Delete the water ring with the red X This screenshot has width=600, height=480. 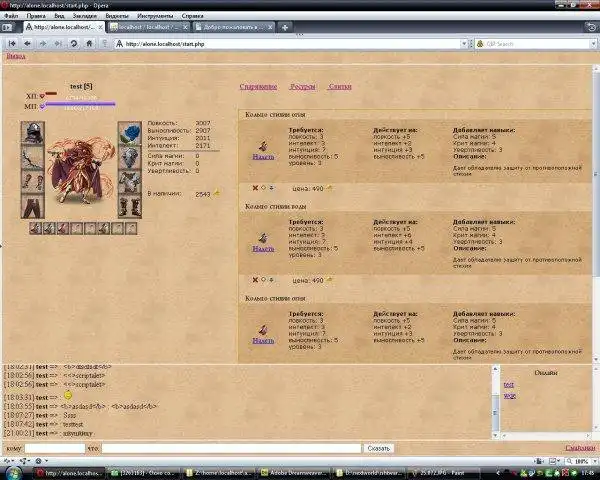pos(255,280)
